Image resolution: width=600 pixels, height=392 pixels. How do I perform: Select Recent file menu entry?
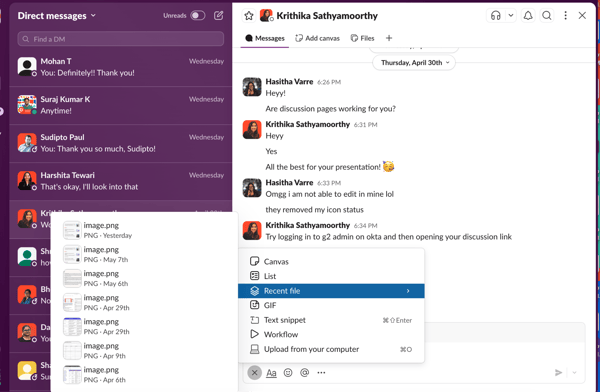coord(331,291)
